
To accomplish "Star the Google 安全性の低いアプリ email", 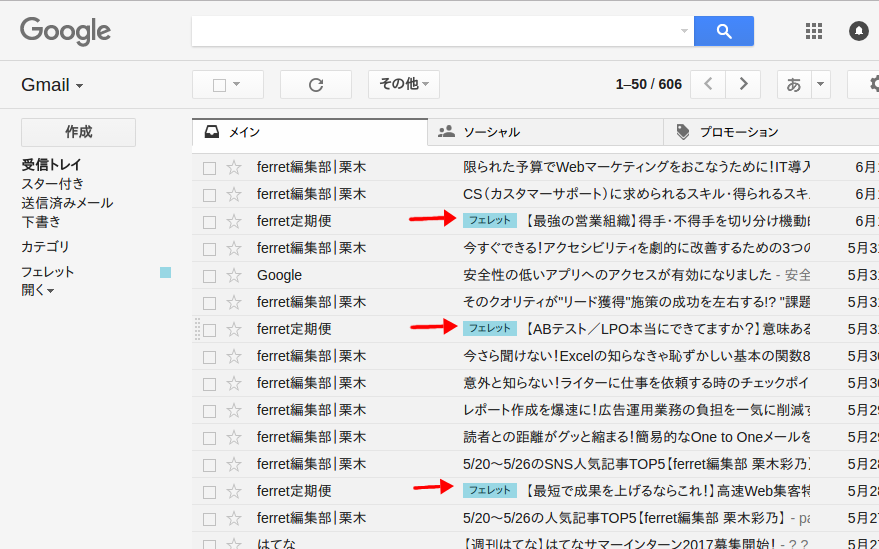I will (x=234, y=275).
